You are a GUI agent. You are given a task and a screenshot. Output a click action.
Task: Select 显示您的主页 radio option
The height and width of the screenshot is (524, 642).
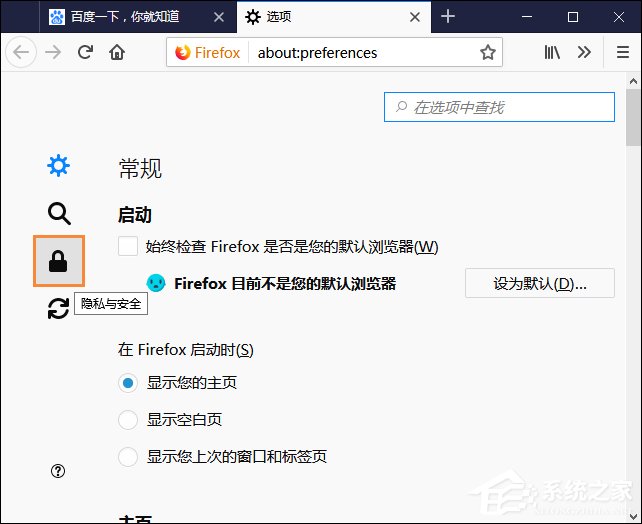tap(128, 383)
